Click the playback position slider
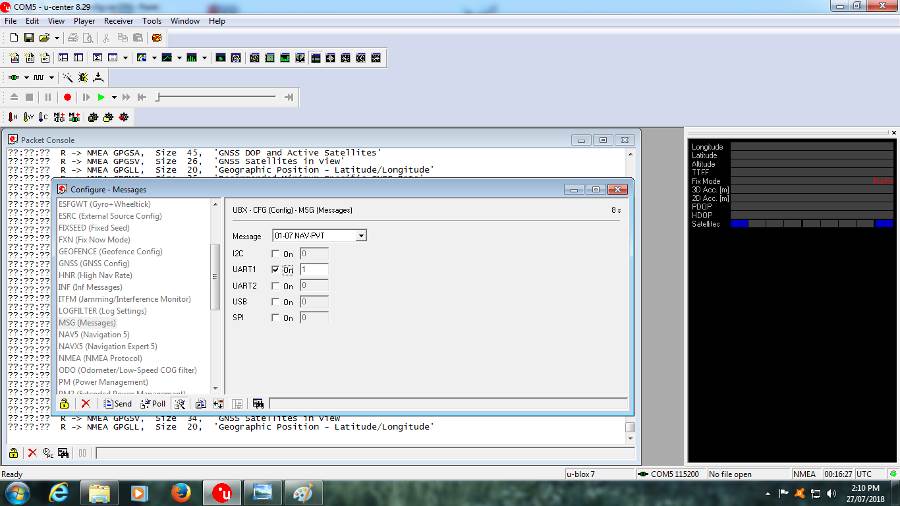This screenshot has height=506, width=900. (x=220, y=97)
